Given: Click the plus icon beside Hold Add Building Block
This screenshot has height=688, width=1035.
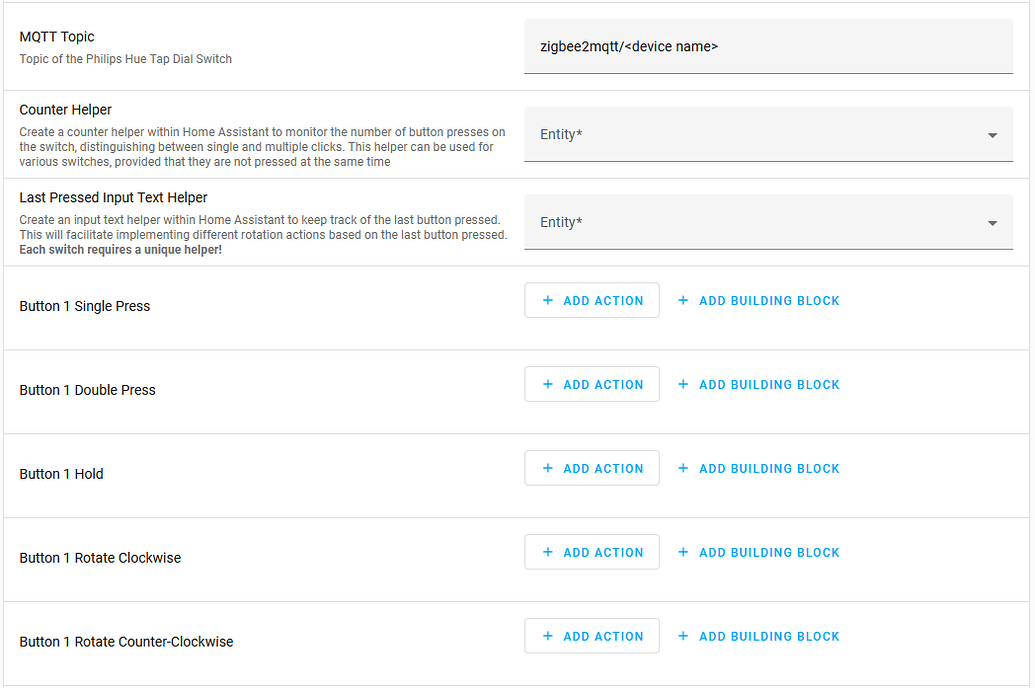Looking at the screenshot, I should coord(683,468).
